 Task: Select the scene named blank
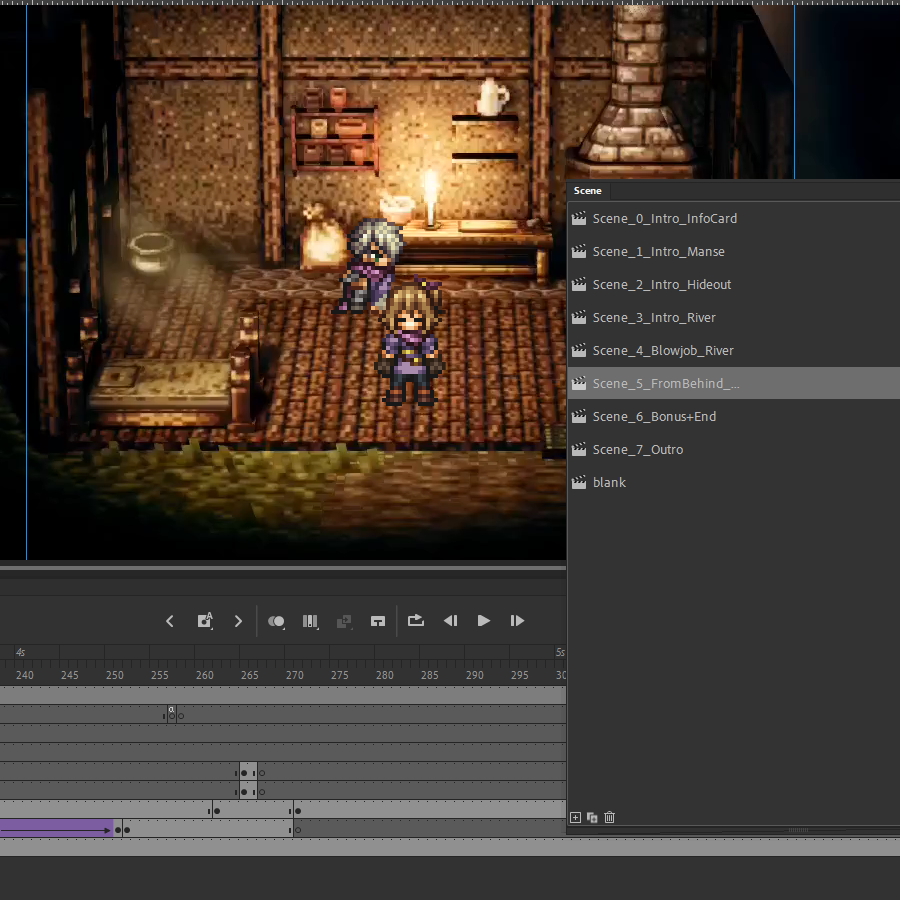point(734,483)
